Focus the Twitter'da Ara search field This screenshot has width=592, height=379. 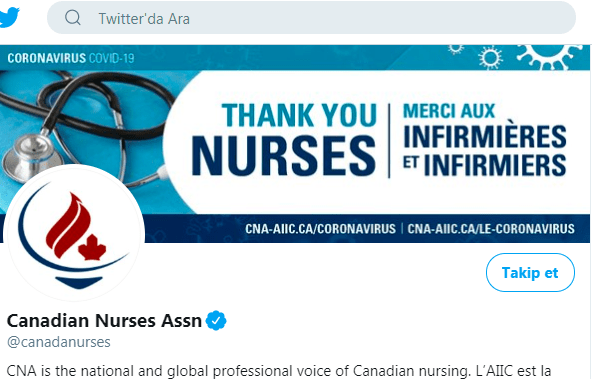pyautogui.click(x=311, y=17)
